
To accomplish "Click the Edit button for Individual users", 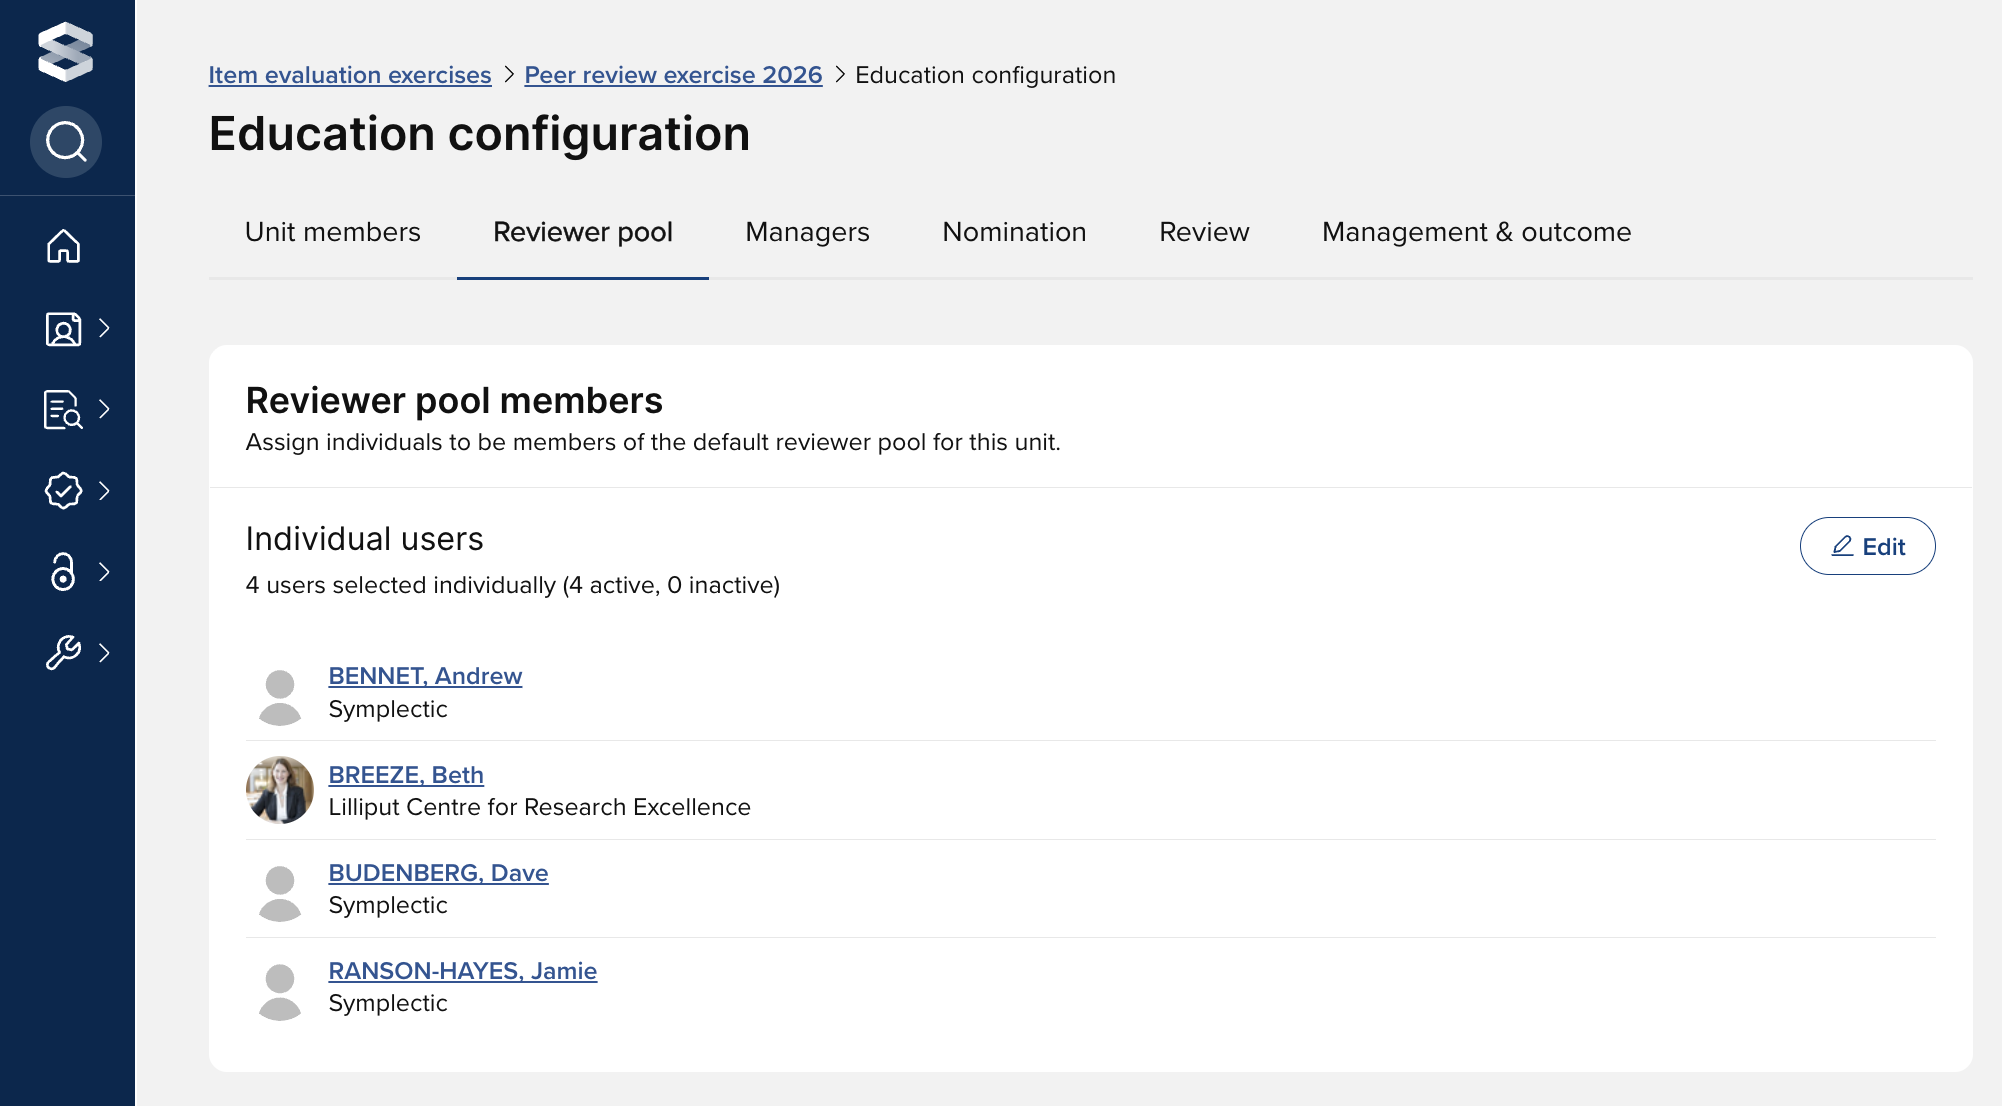I will [x=1867, y=546].
